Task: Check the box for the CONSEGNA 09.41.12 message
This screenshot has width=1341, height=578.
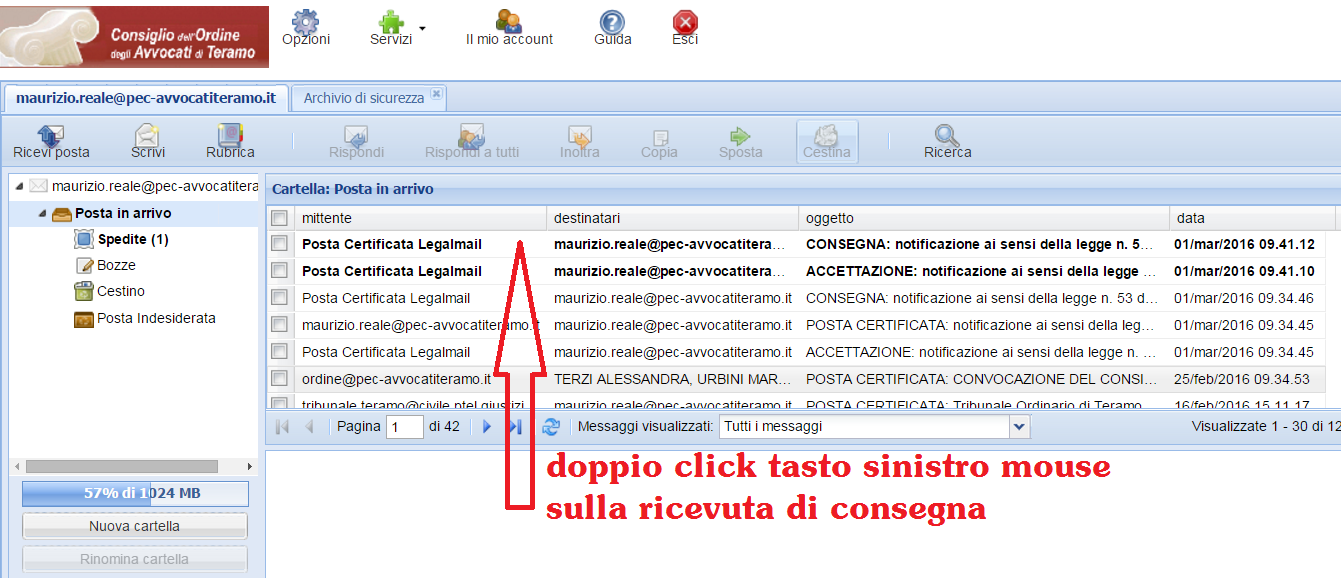Action: (280, 244)
